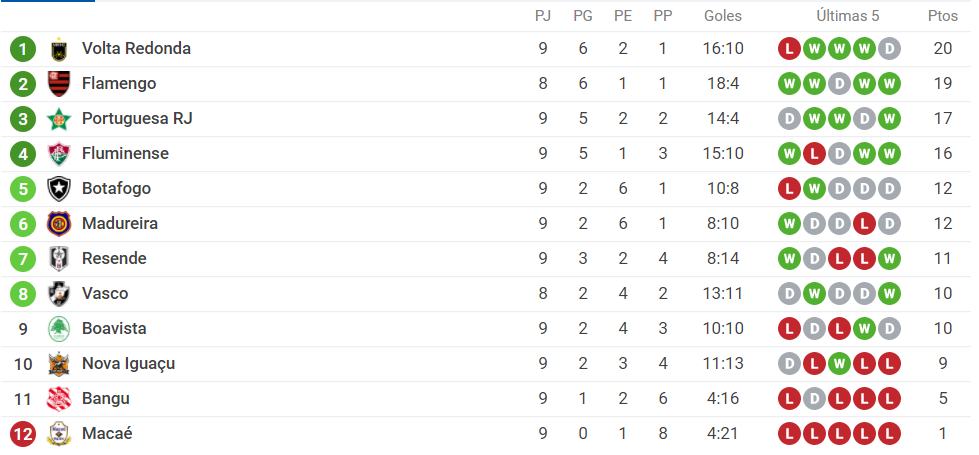979x455 pixels.
Task: Sort by the Ptos column header
Action: point(943,16)
